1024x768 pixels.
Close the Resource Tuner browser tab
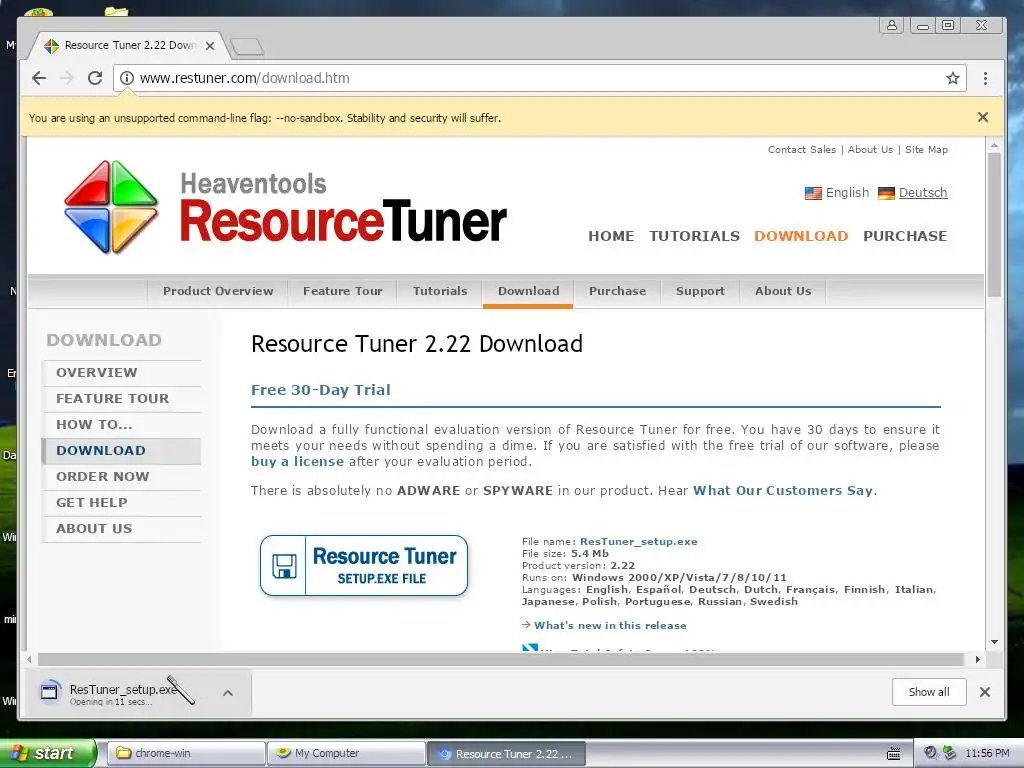pyautogui.click(x=210, y=46)
